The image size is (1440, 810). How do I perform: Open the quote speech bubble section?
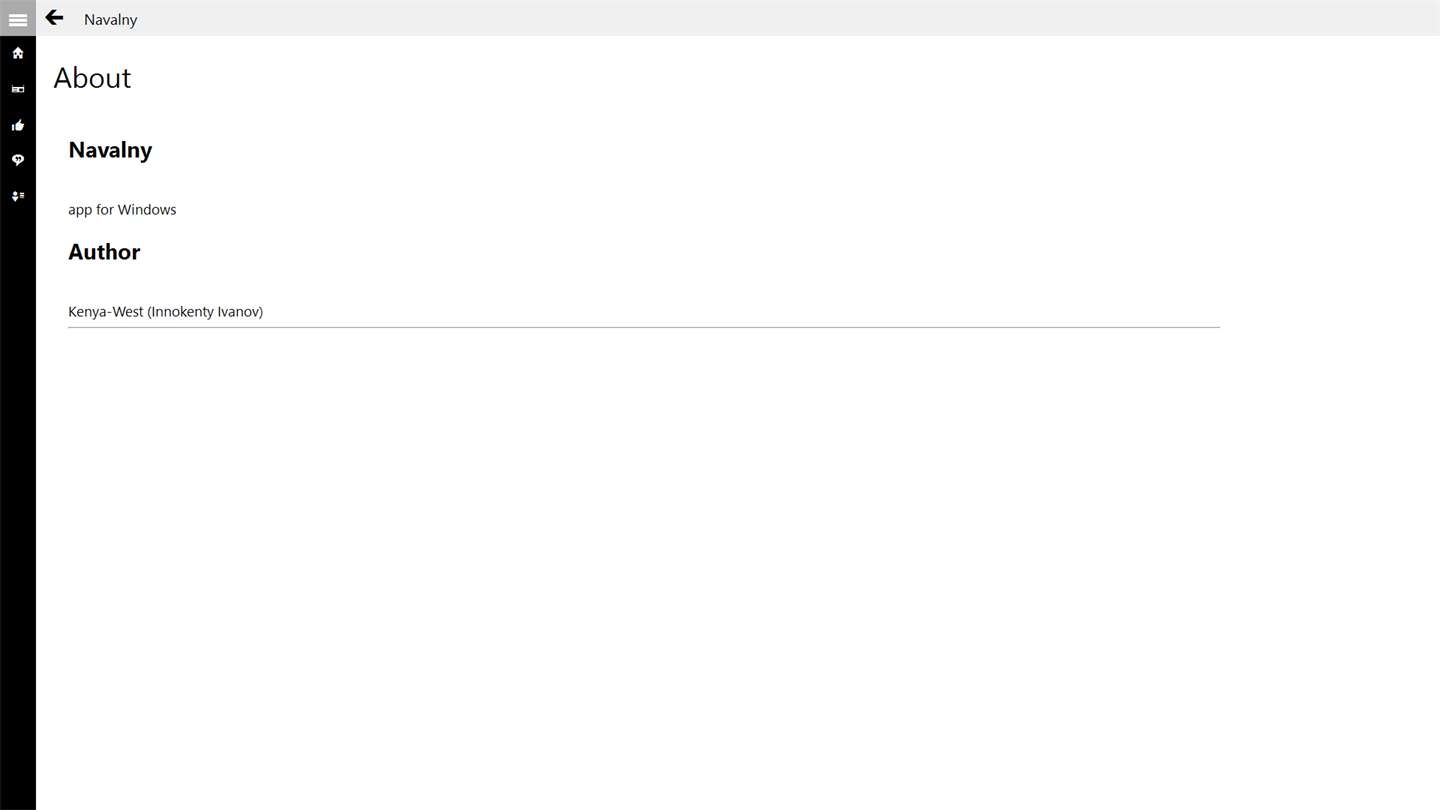tap(18, 160)
